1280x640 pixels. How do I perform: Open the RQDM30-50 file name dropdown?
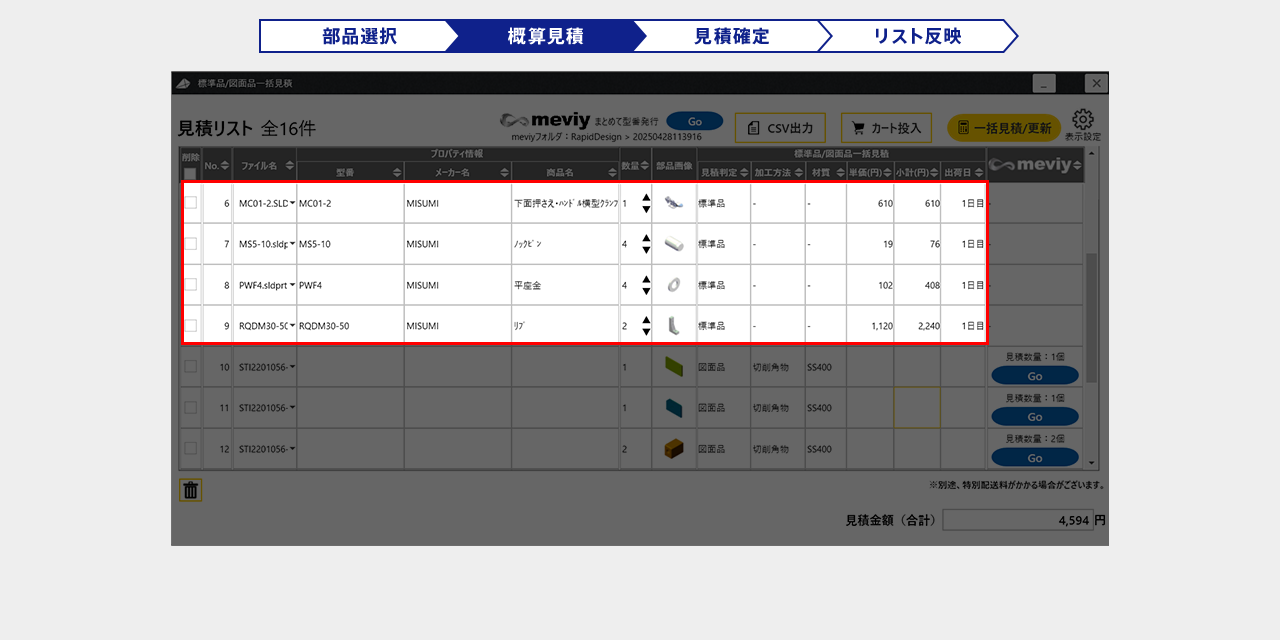click(x=292, y=325)
